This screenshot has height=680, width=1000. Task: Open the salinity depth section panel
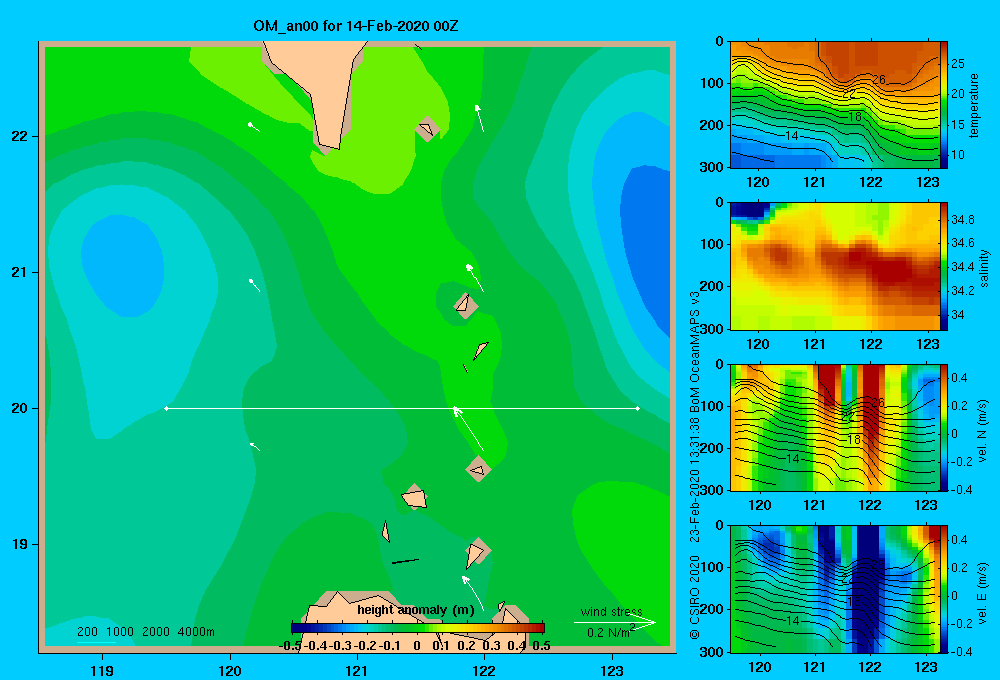[x=835, y=266]
